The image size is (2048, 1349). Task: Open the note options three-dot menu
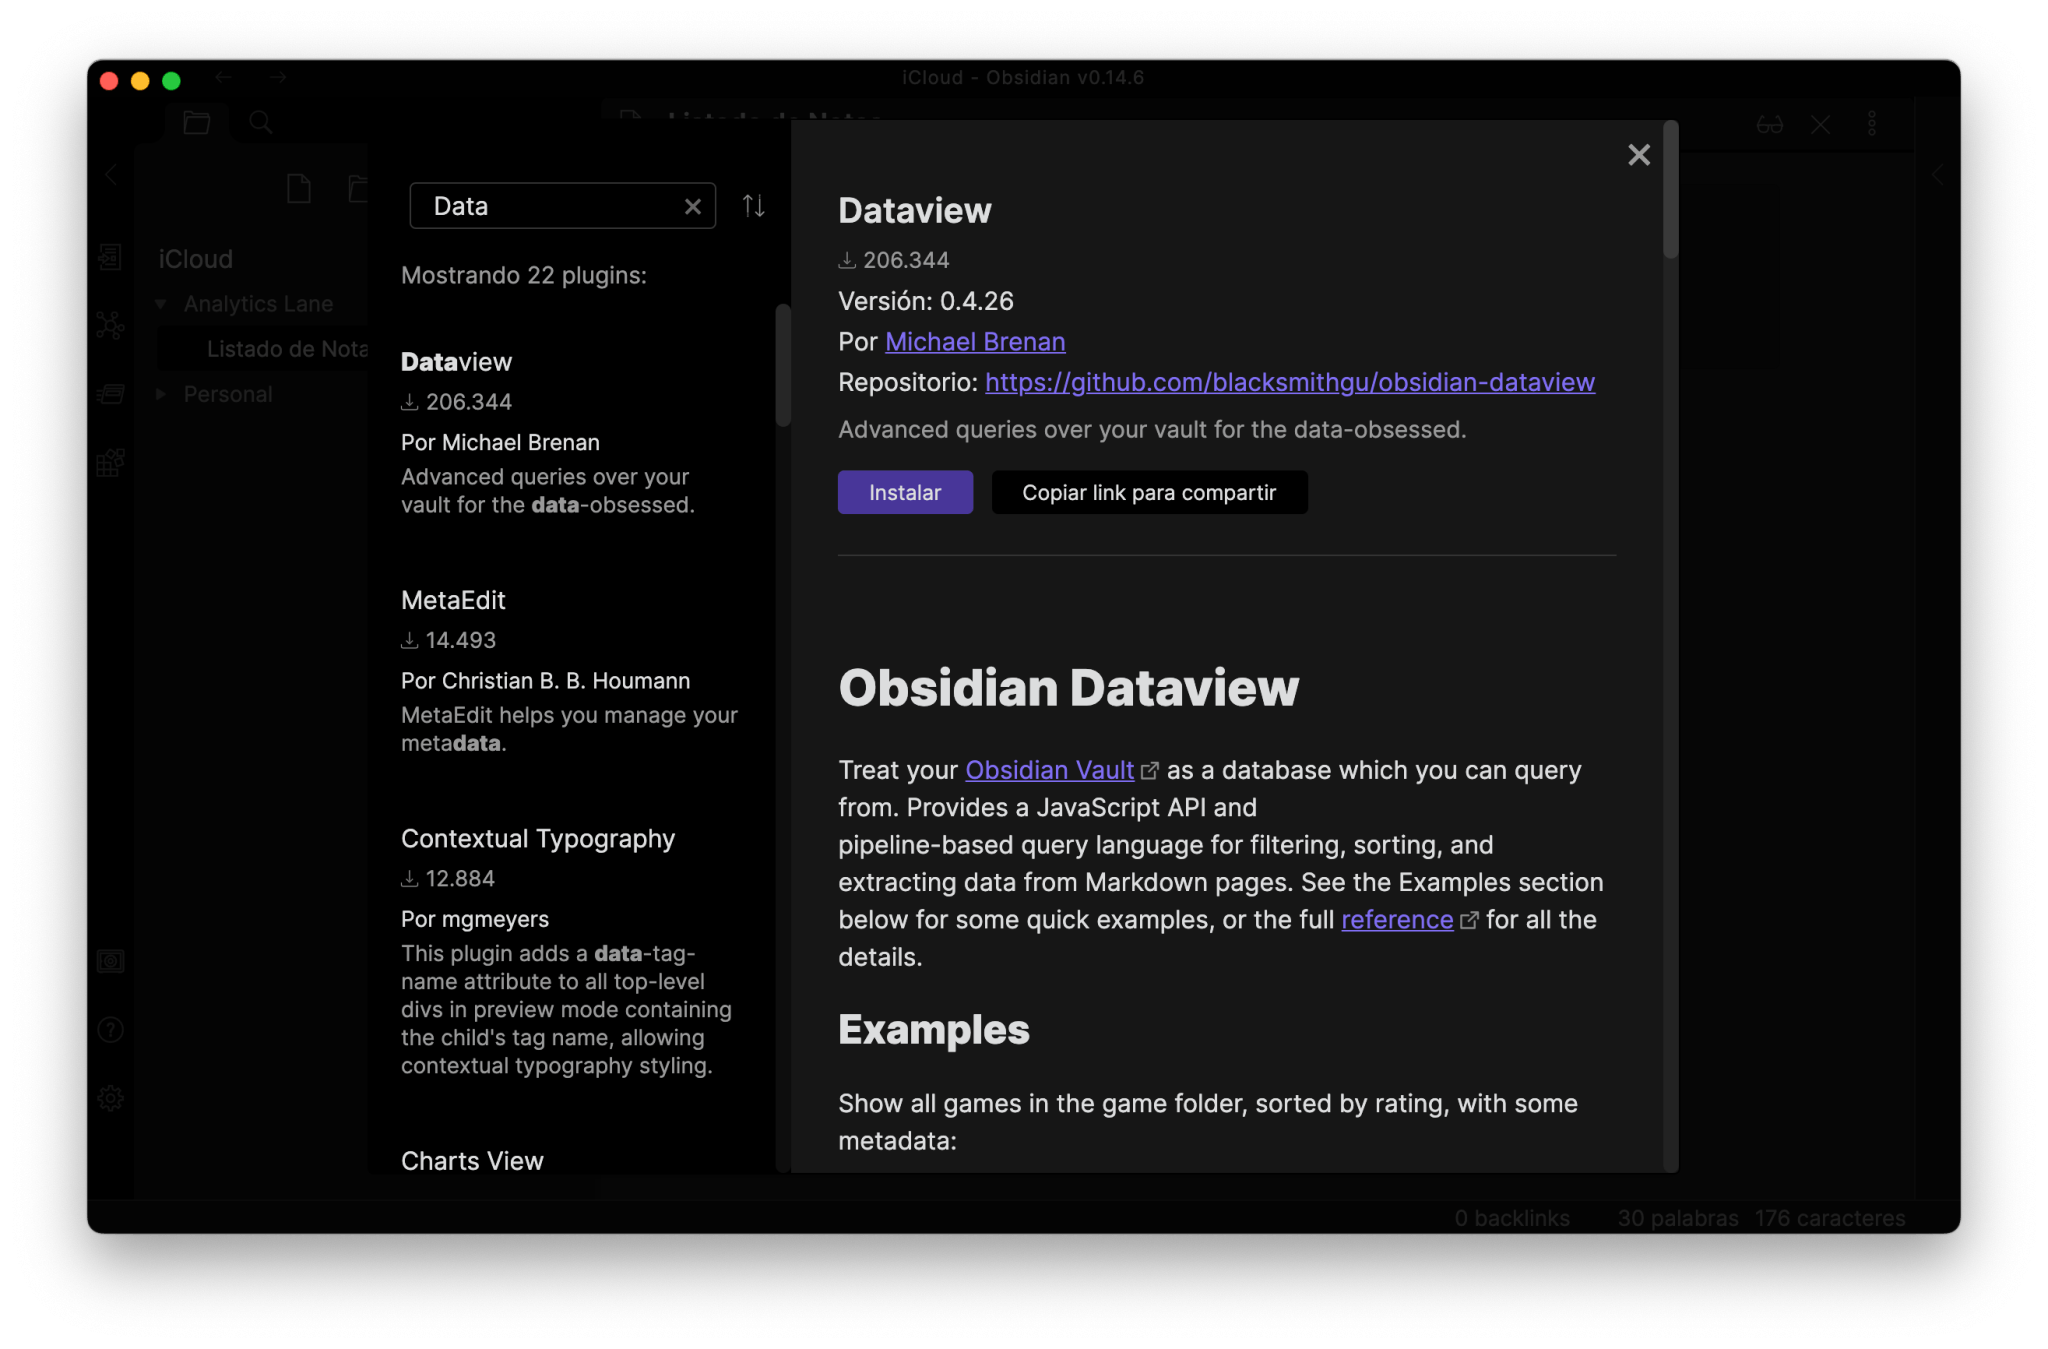[x=1873, y=123]
